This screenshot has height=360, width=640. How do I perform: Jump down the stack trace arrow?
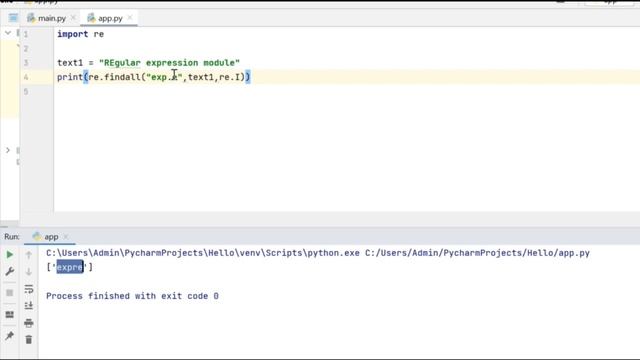click(x=29, y=271)
